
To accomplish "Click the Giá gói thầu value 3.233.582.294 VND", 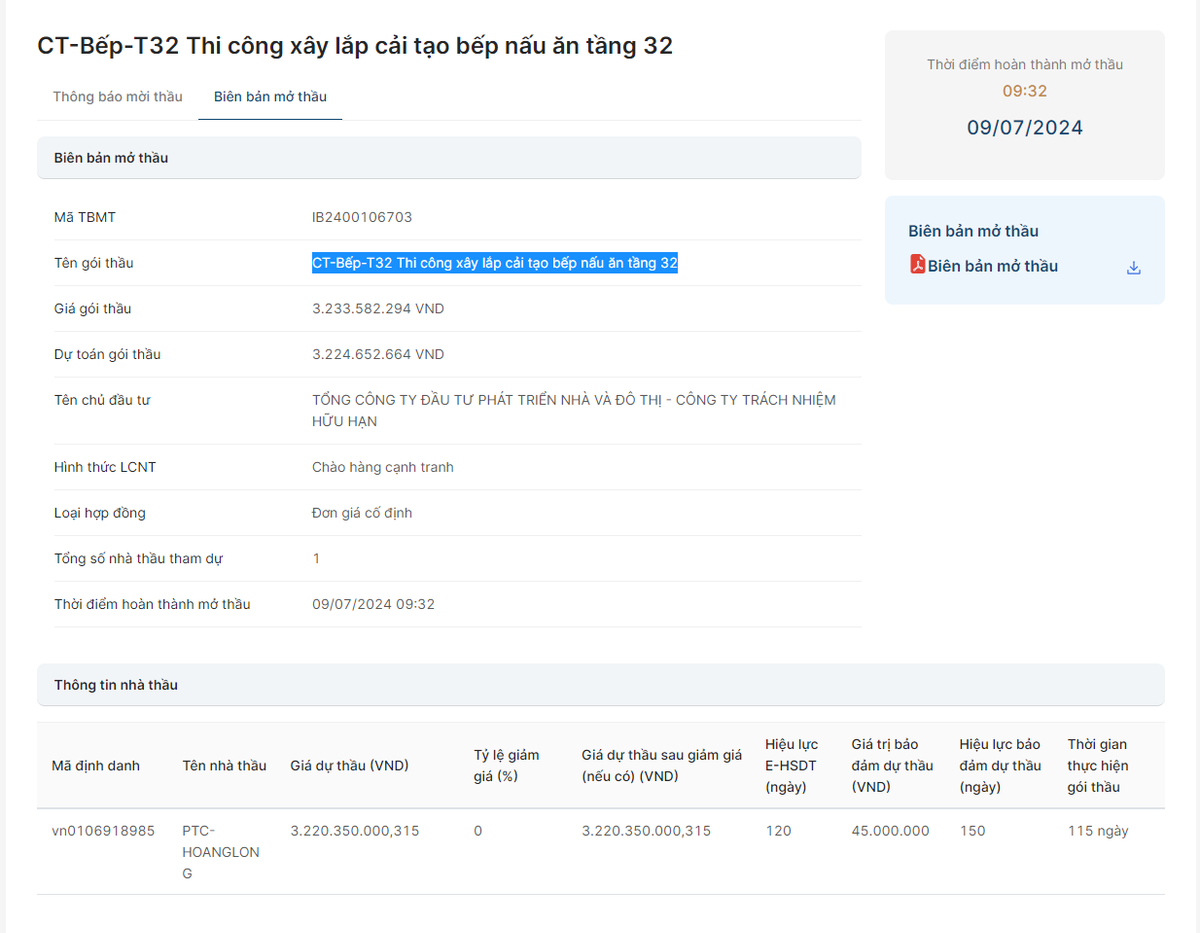I will [x=378, y=309].
